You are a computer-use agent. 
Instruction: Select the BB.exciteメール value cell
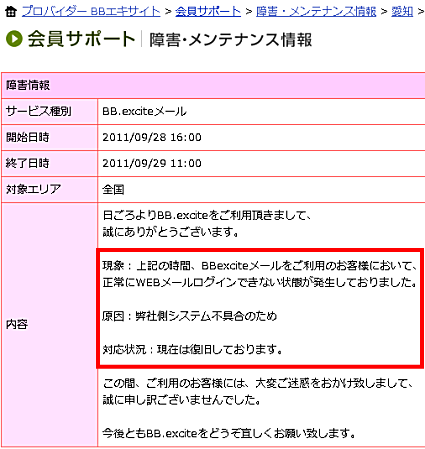[261, 111]
